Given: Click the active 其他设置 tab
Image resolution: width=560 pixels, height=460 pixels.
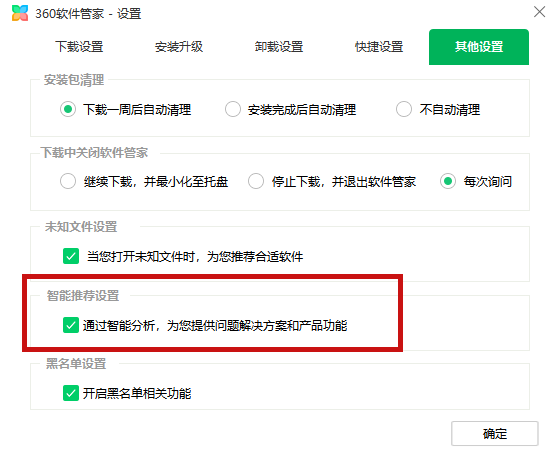Looking at the screenshot, I should coord(479,47).
